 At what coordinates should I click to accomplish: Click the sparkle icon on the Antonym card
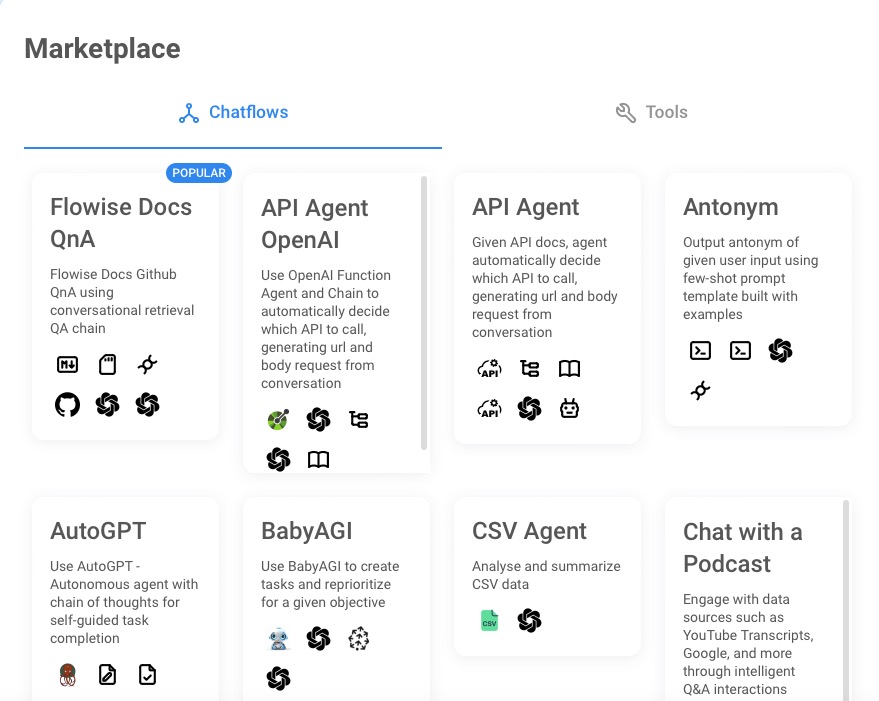click(x=700, y=391)
